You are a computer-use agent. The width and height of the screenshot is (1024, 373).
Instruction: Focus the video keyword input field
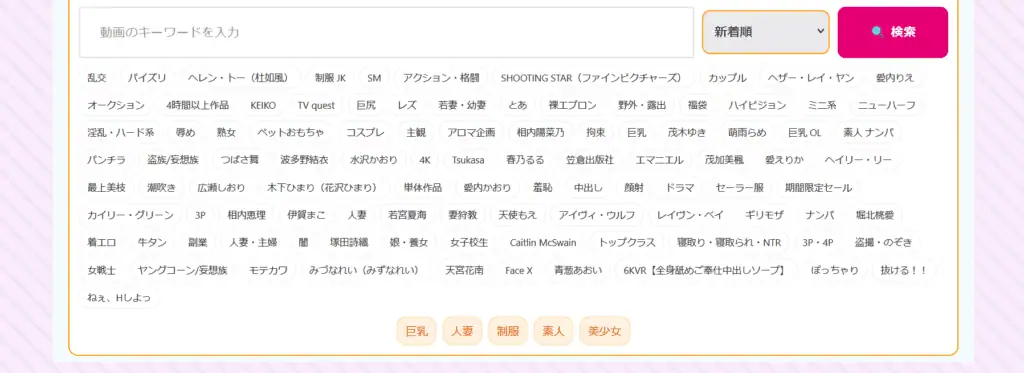click(x=386, y=32)
